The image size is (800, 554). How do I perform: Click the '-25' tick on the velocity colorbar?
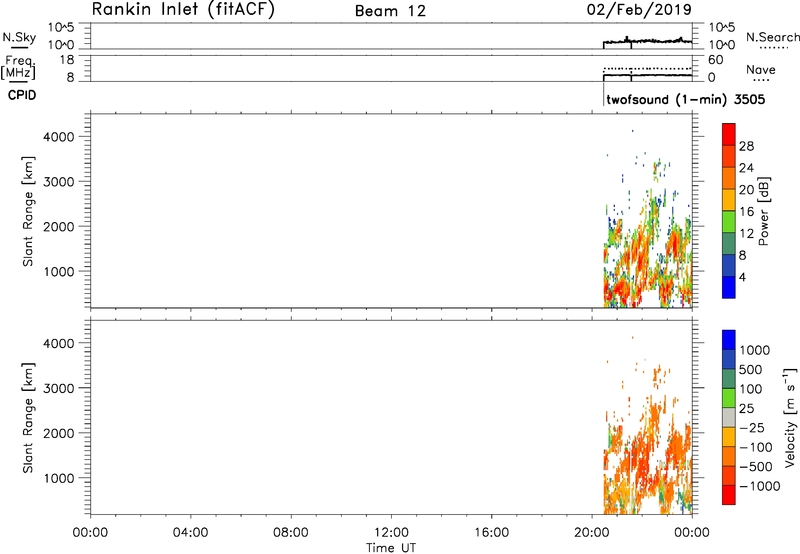pos(752,427)
